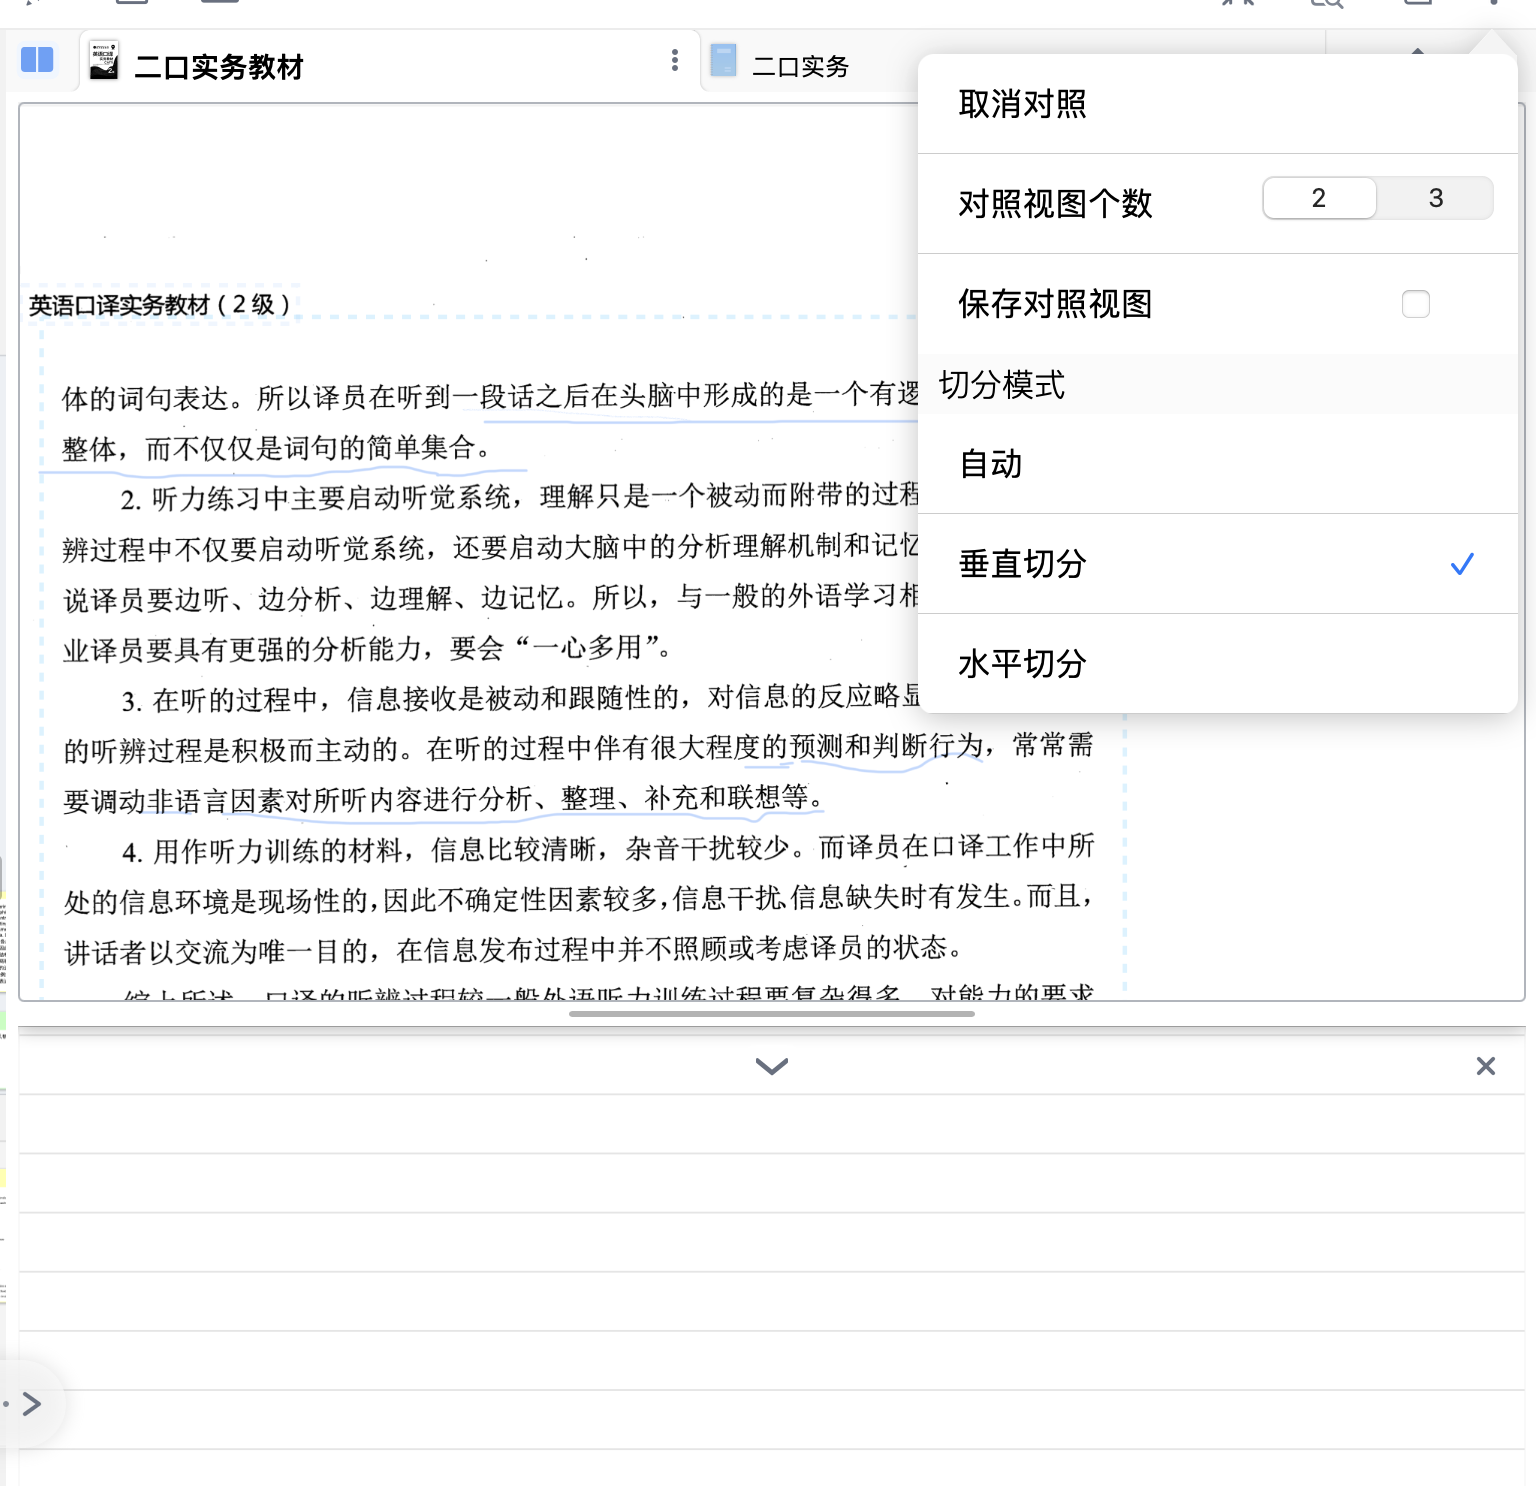Open the three-dot menu beside 二口实务教材
Screen dimensions: 1536x1486
pyautogui.click(x=675, y=61)
